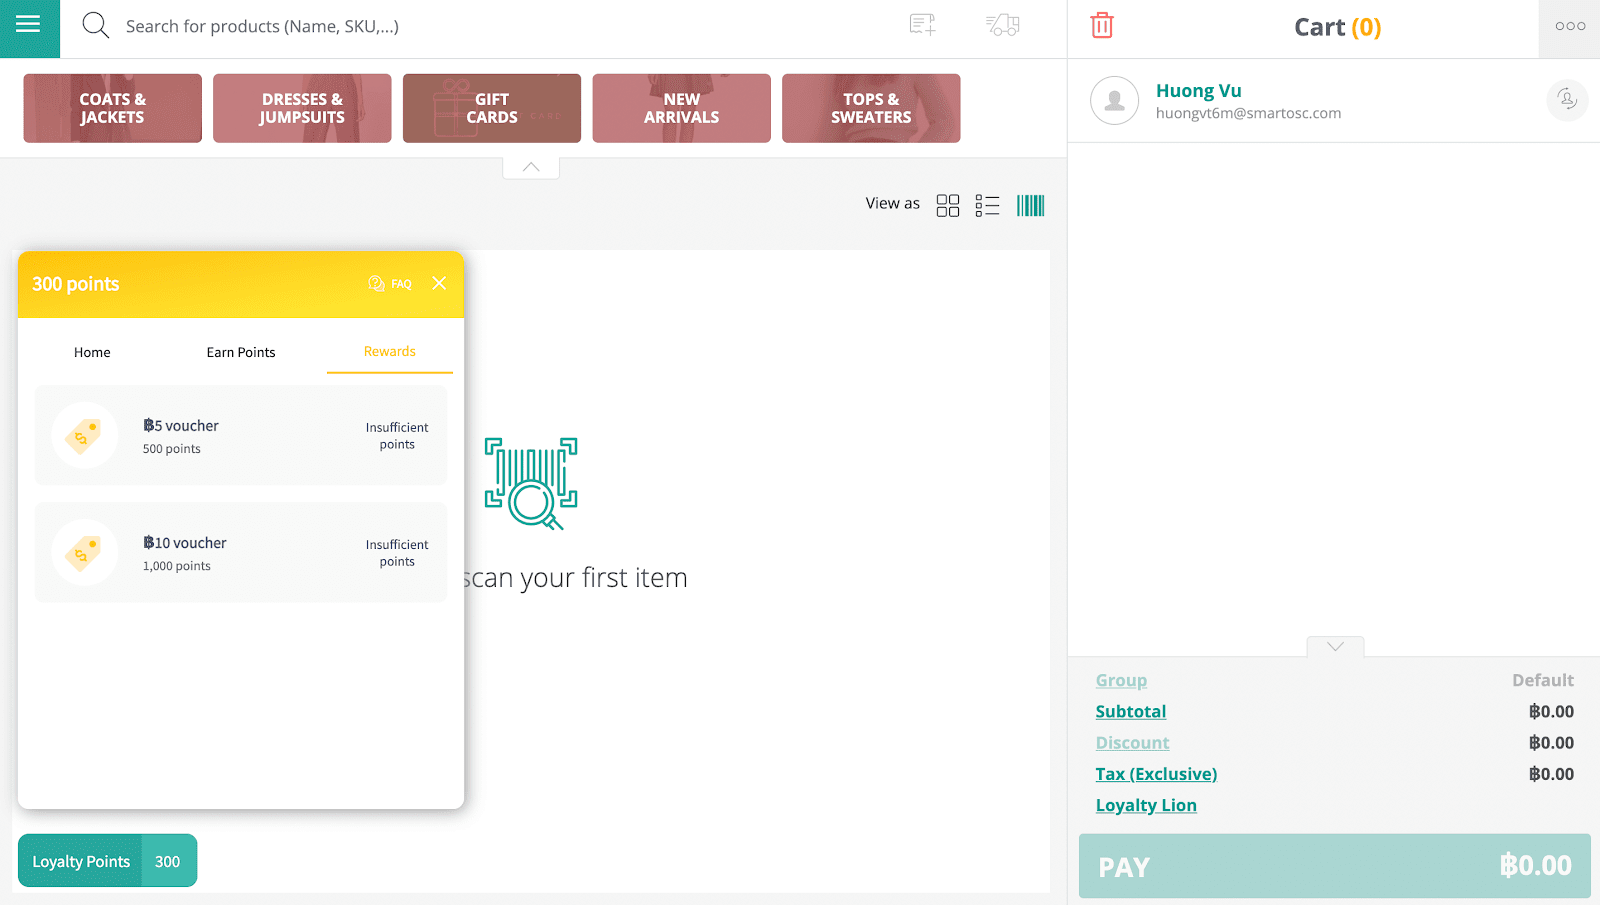The image size is (1600, 905).
Task: Click the trash icon to clear cart
Action: point(1101,26)
